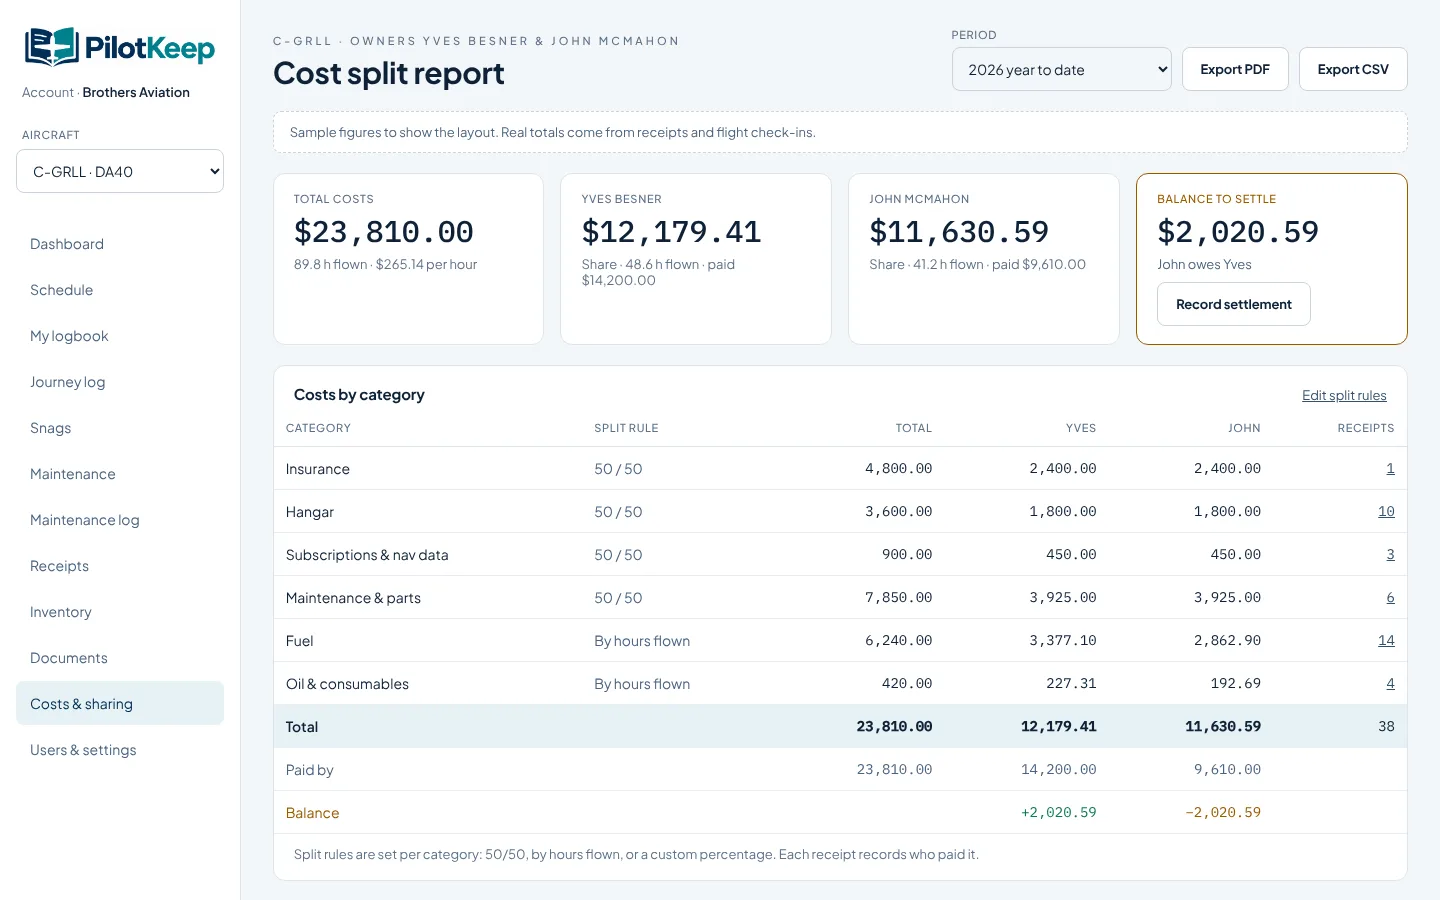Click John McMahon's share amount $11,630.59
This screenshot has width=1440, height=900.
pos(959,232)
